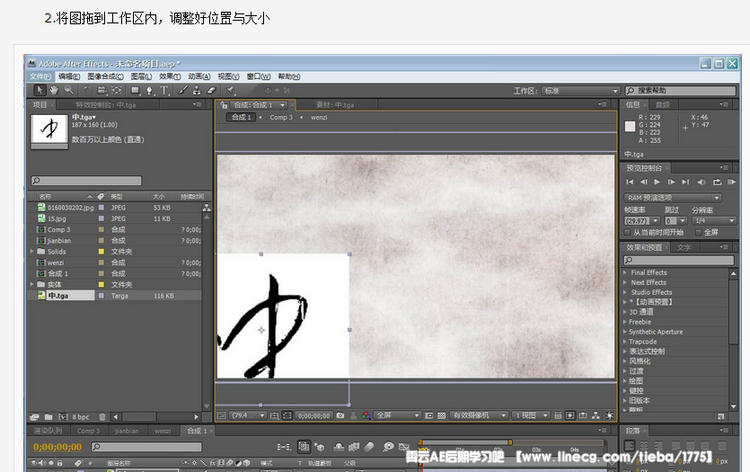
Task: Switch to the 文字 panel tab
Action: point(684,247)
